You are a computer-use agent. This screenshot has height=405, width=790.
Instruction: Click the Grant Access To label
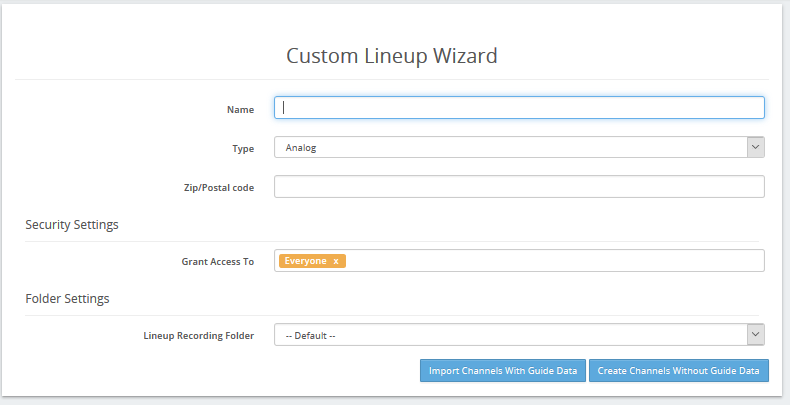tap(218, 261)
